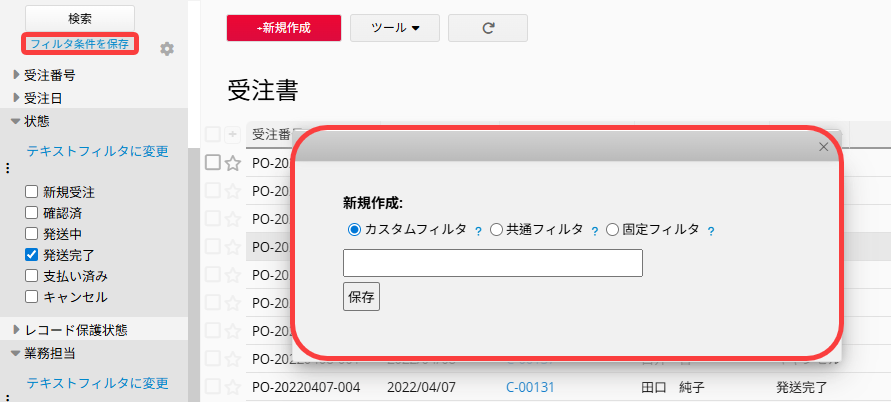Check the 新規受注 status checkbox
Screen dimensions: 891x402
32,191
